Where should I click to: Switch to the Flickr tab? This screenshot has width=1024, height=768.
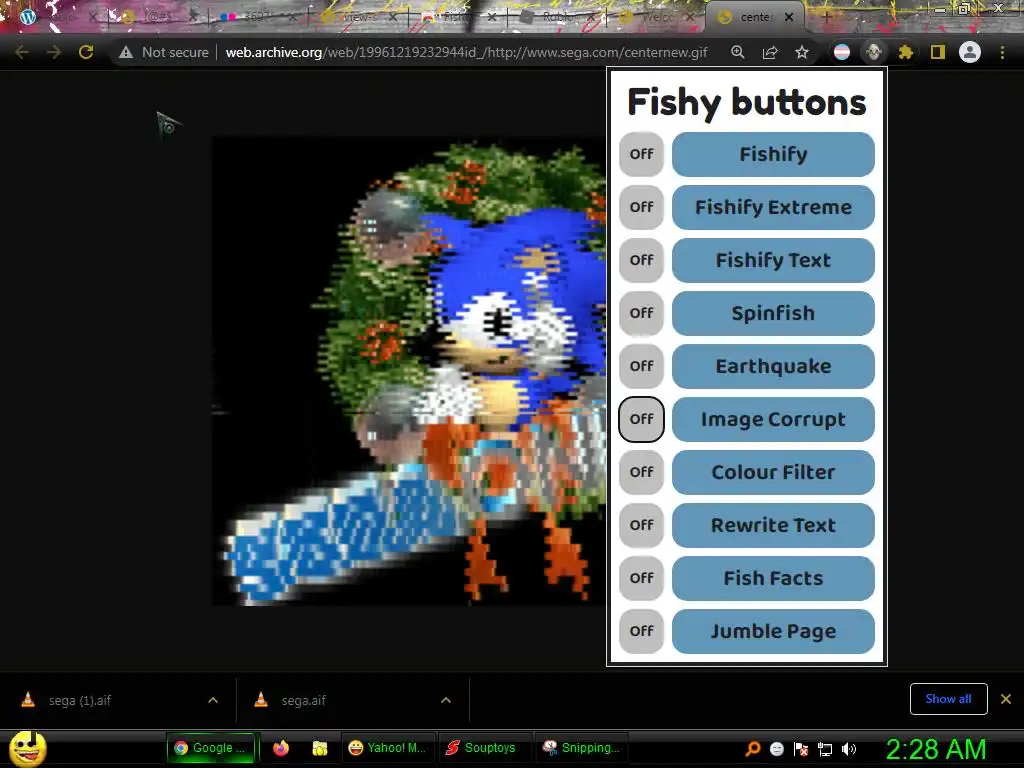258,18
